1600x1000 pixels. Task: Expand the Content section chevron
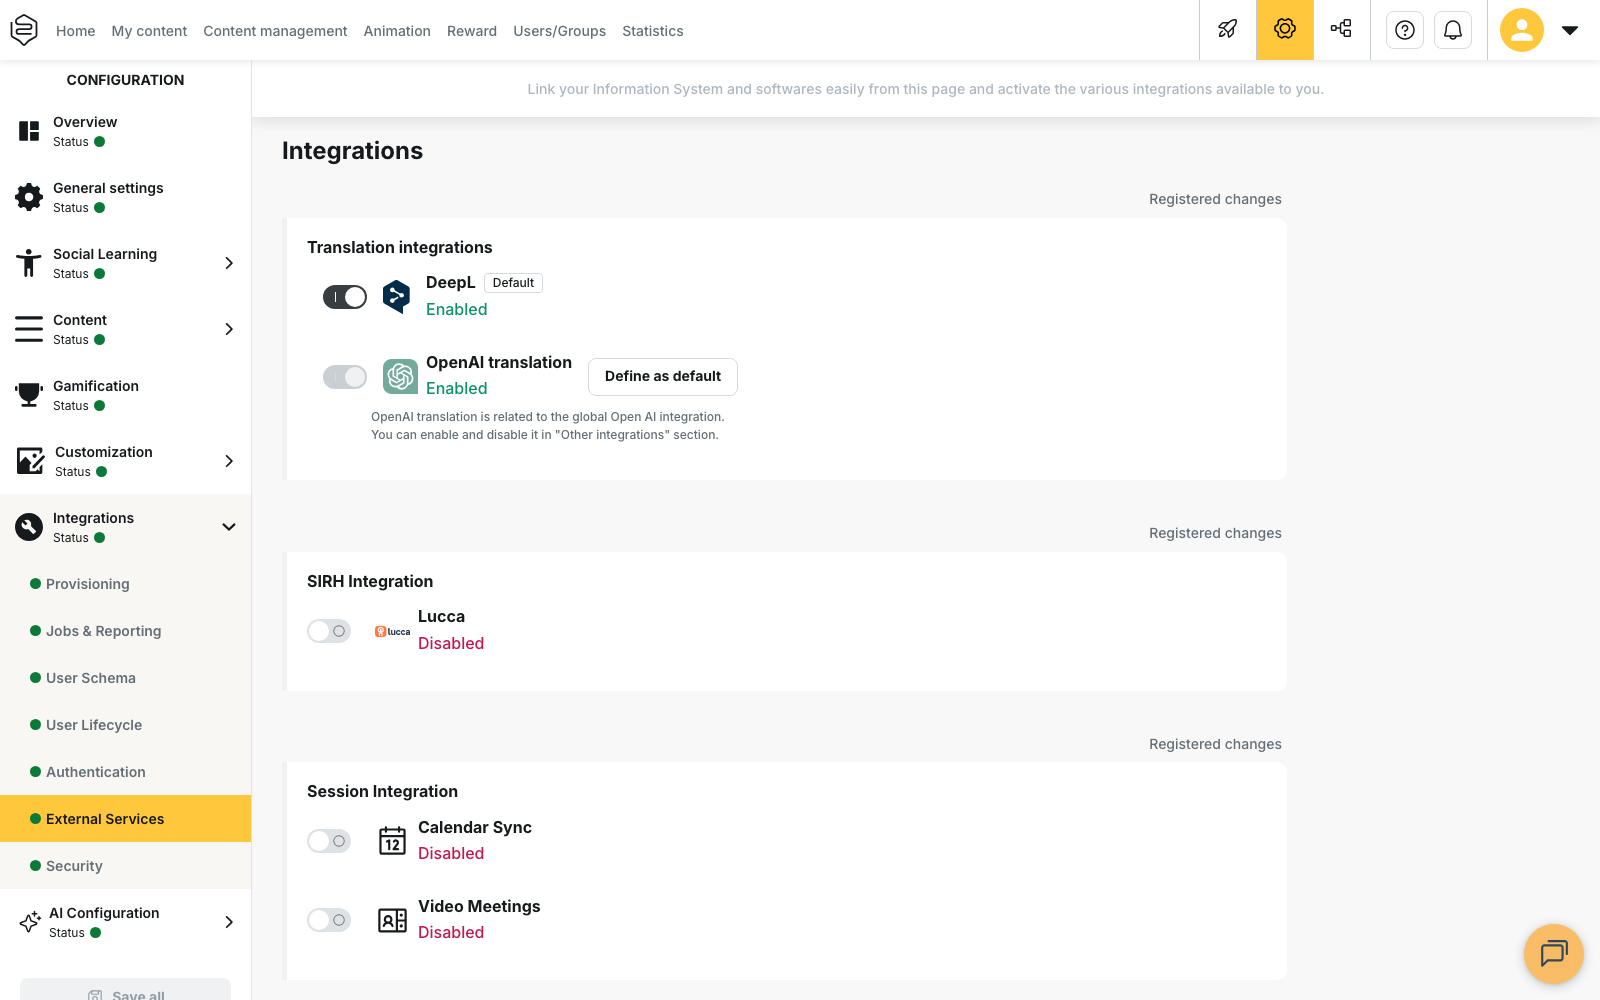coord(229,329)
